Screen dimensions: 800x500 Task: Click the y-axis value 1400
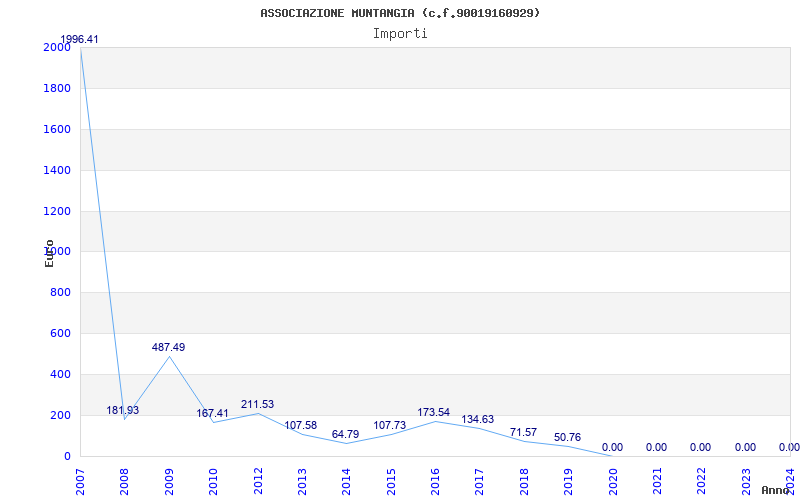point(57,170)
